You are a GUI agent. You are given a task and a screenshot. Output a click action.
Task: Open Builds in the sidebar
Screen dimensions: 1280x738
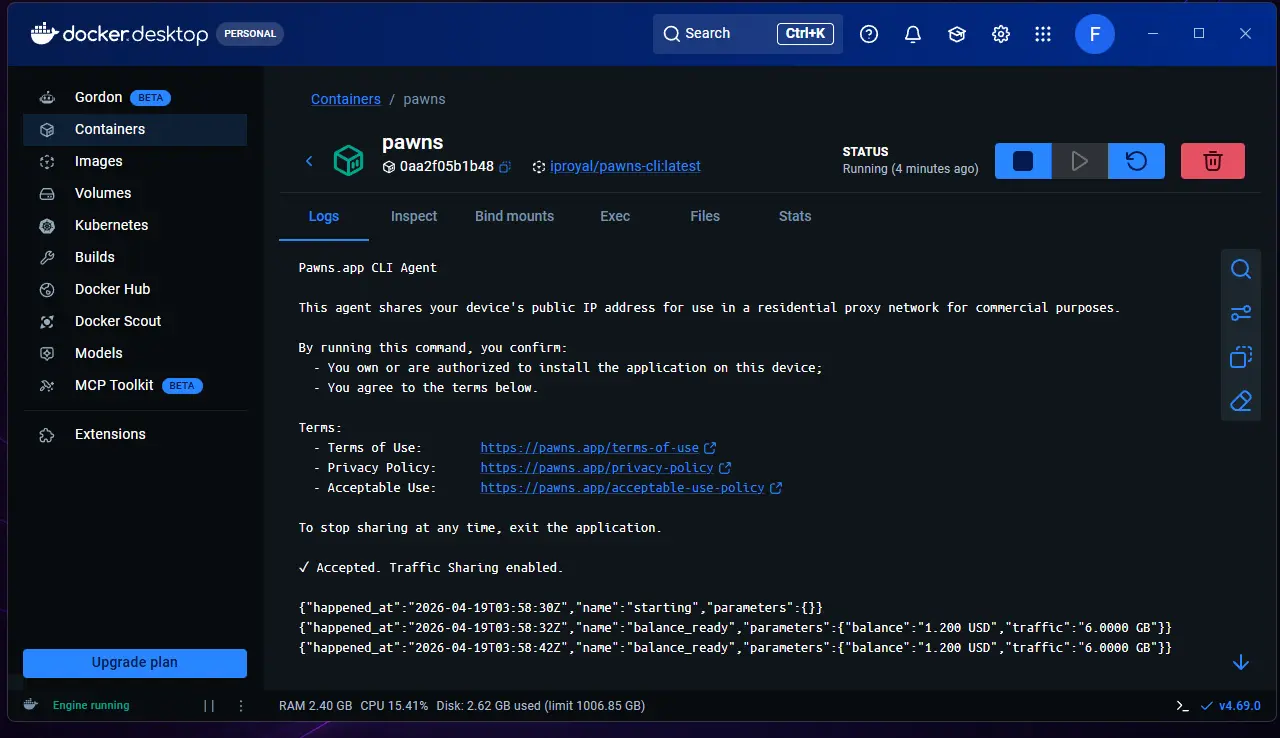135,257
